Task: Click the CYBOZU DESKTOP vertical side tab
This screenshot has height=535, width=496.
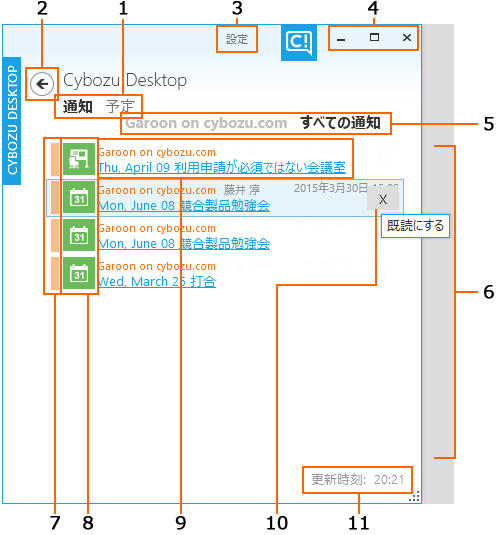Action: (x=12, y=121)
